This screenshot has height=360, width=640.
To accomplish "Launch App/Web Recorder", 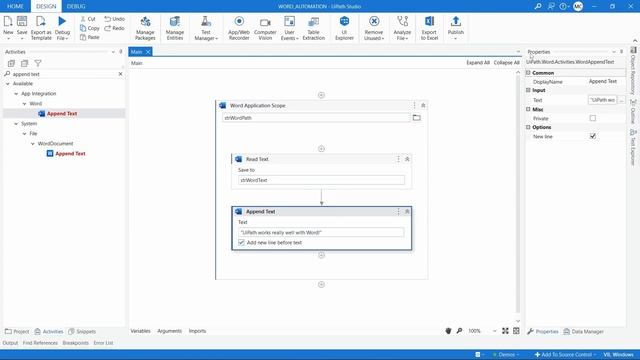I will pyautogui.click(x=239, y=28).
